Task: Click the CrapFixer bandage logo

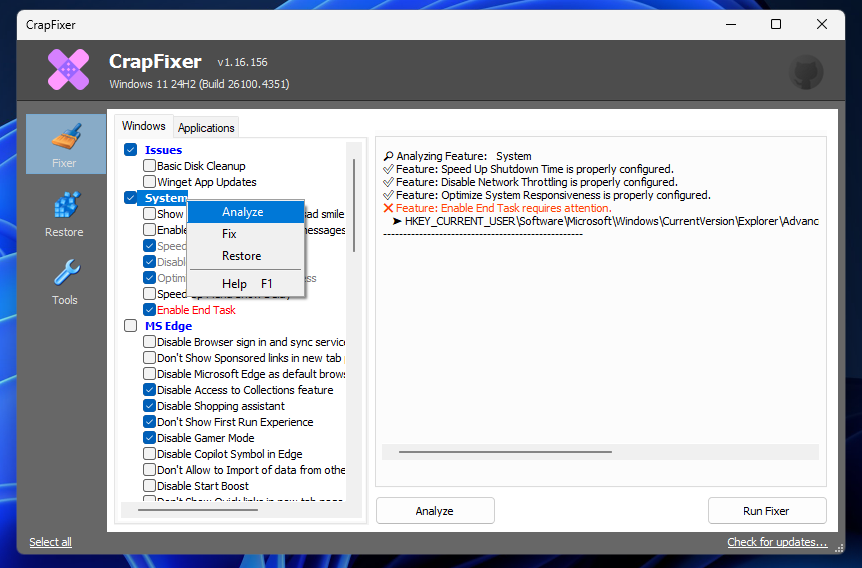Action: click(69, 69)
